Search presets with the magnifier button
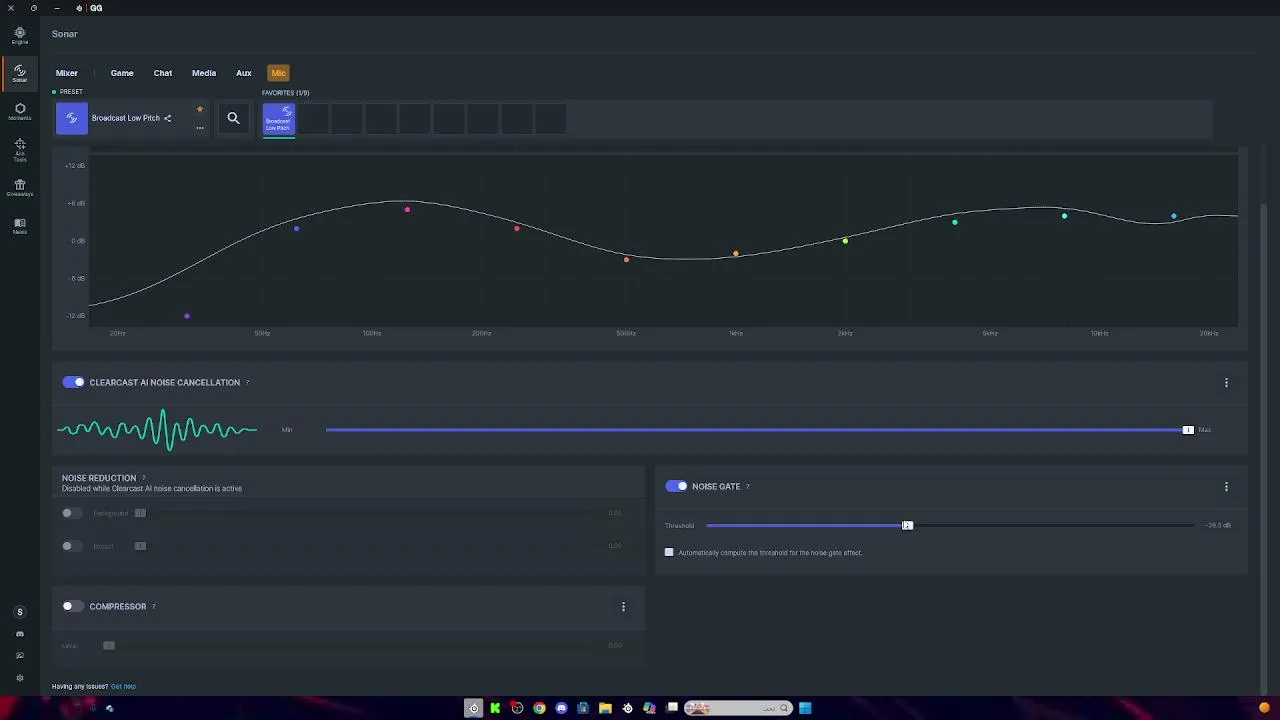1280x720 pixels. coord(233,118)
